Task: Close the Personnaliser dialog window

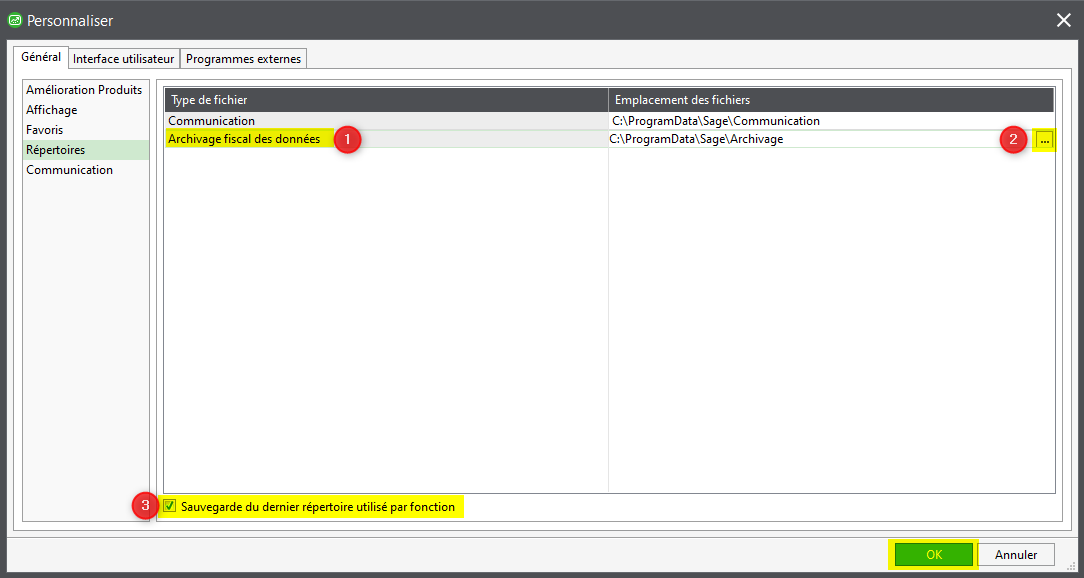Action: (1064, 20)
